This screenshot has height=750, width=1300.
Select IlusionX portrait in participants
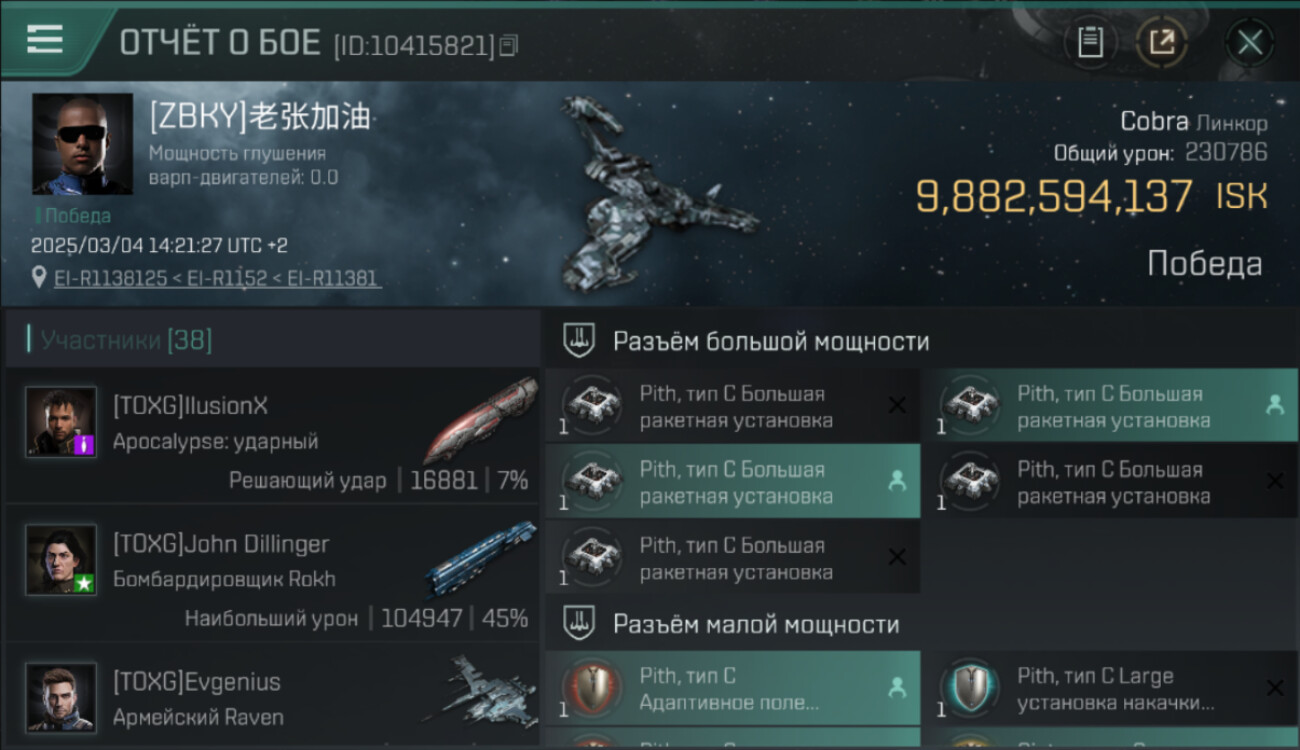(61, 421)
